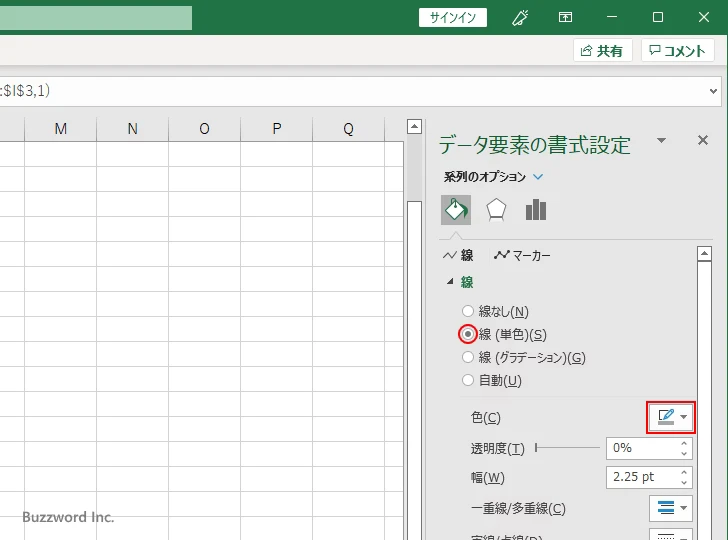Expand the formula bar chevron

click(714, 91)
